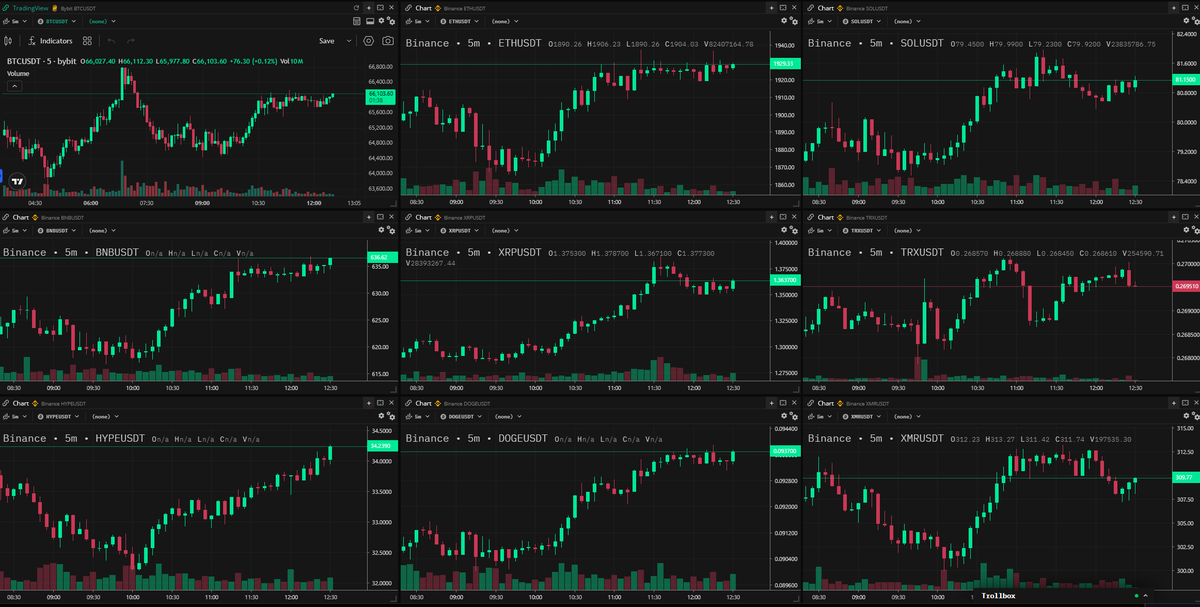Change the 5m timeframe in BTCUSDT panel
This screenshot has height=607, width=1200.
15,21
